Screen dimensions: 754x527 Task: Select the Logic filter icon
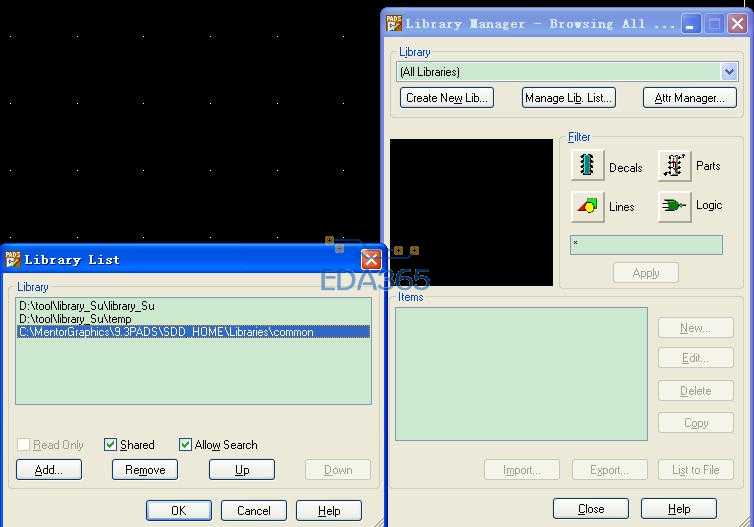tap(674, 206)
